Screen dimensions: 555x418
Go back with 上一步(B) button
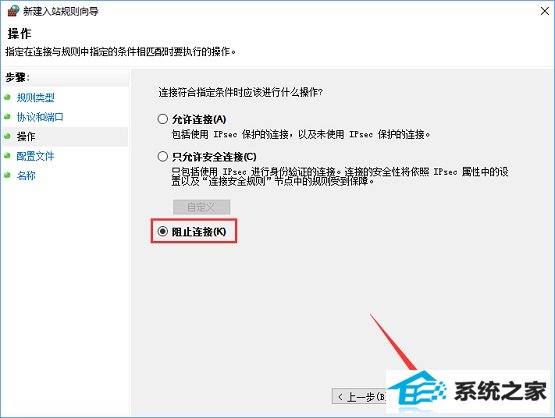pyautogui.click(x=359, y=396)
